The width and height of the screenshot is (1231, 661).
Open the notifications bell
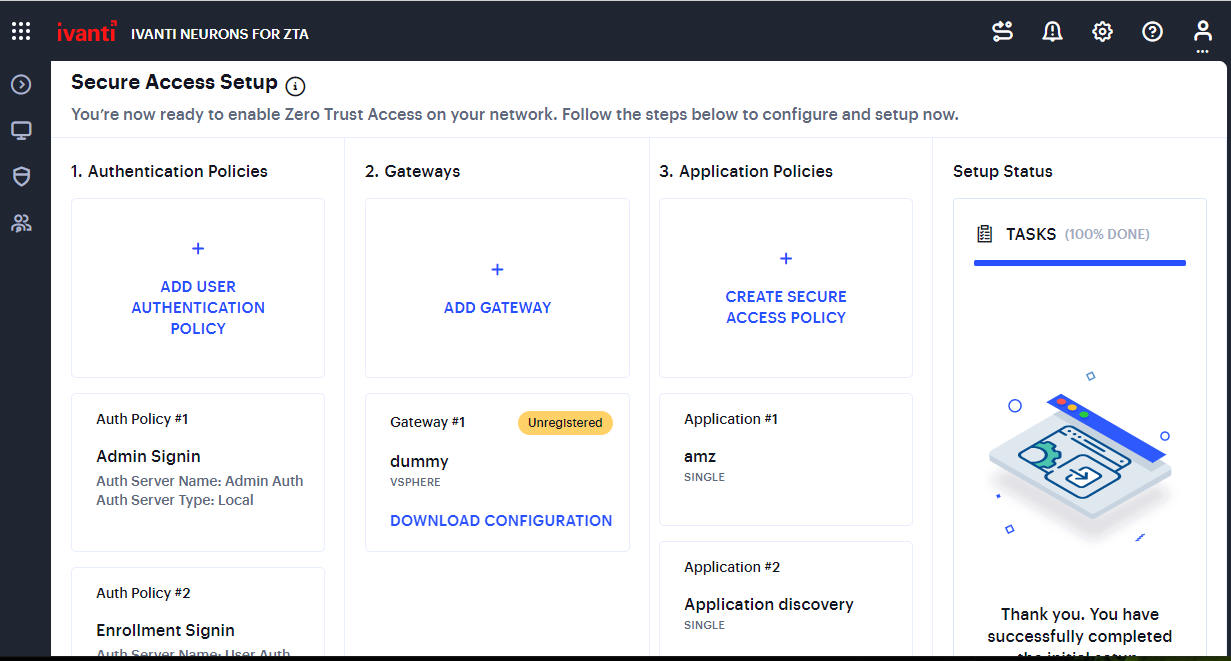(1052, 31)
